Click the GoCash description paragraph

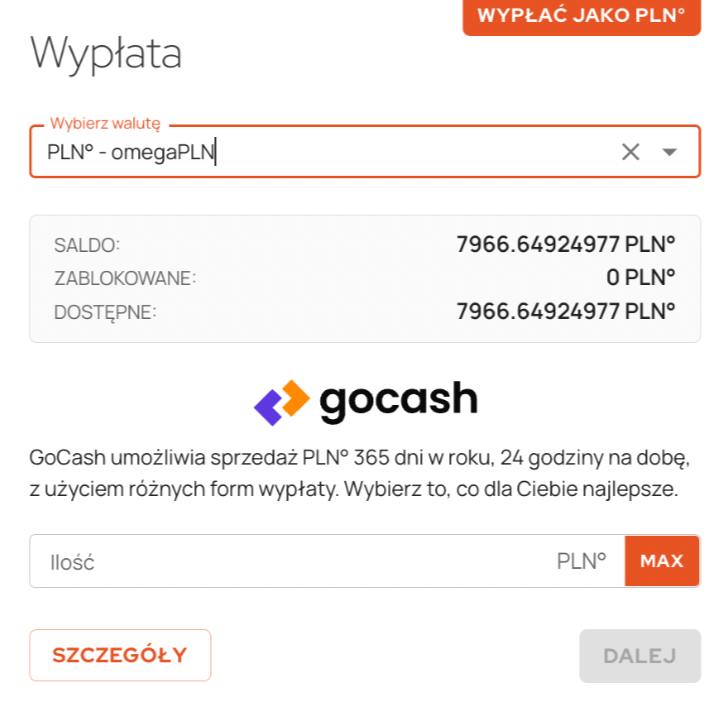click(x=359, y=473)
